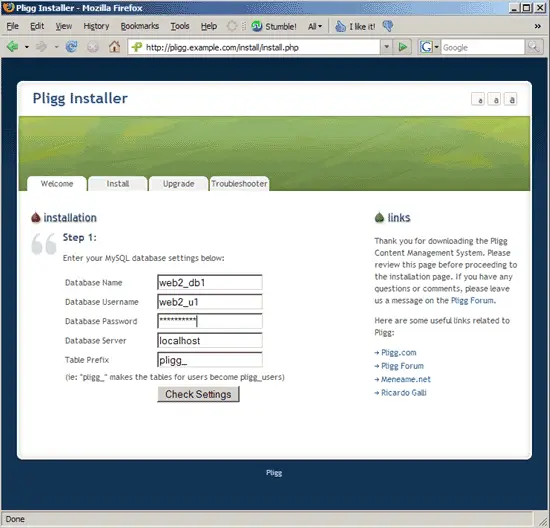Click the thumbs-down dislike icon

(388, 26)
